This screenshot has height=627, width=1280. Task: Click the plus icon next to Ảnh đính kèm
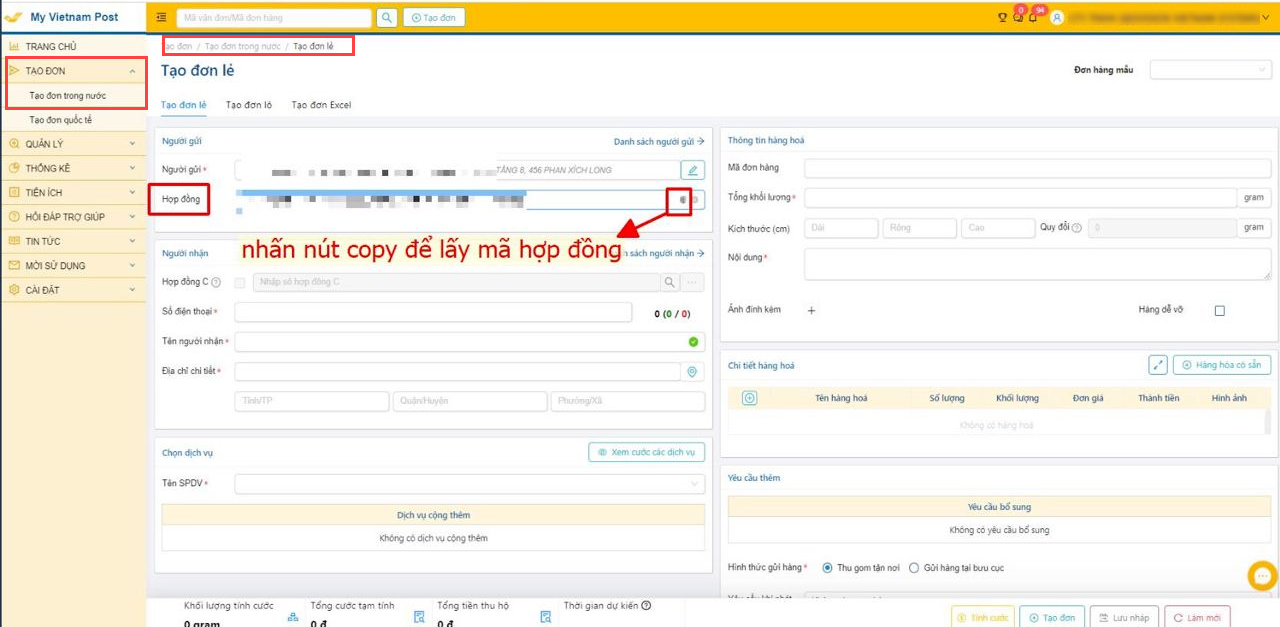click(811, 310)
